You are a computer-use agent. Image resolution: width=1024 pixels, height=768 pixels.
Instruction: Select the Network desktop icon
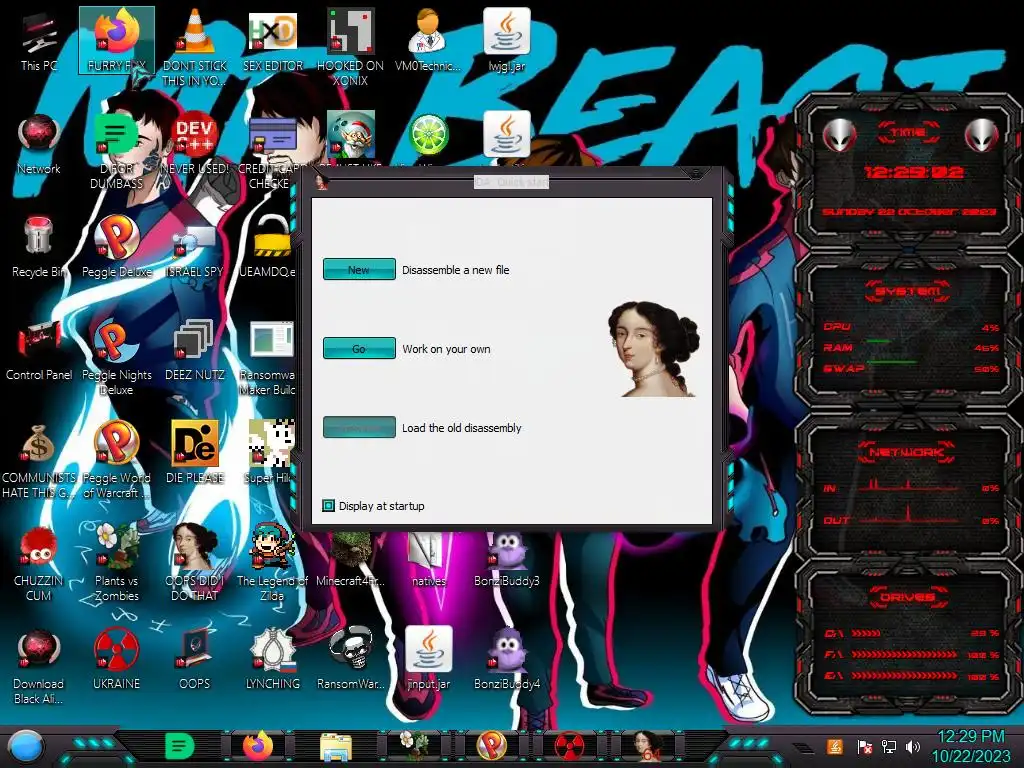click(39, 144)
